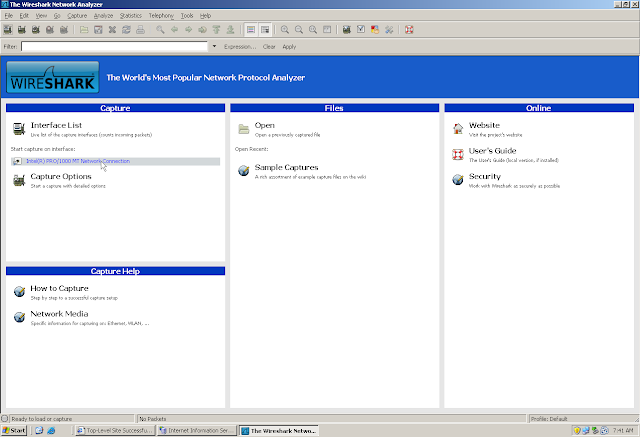640x437 pixels.
Task: Click the Restart capture toolbar icon
Action: (64, 30)
